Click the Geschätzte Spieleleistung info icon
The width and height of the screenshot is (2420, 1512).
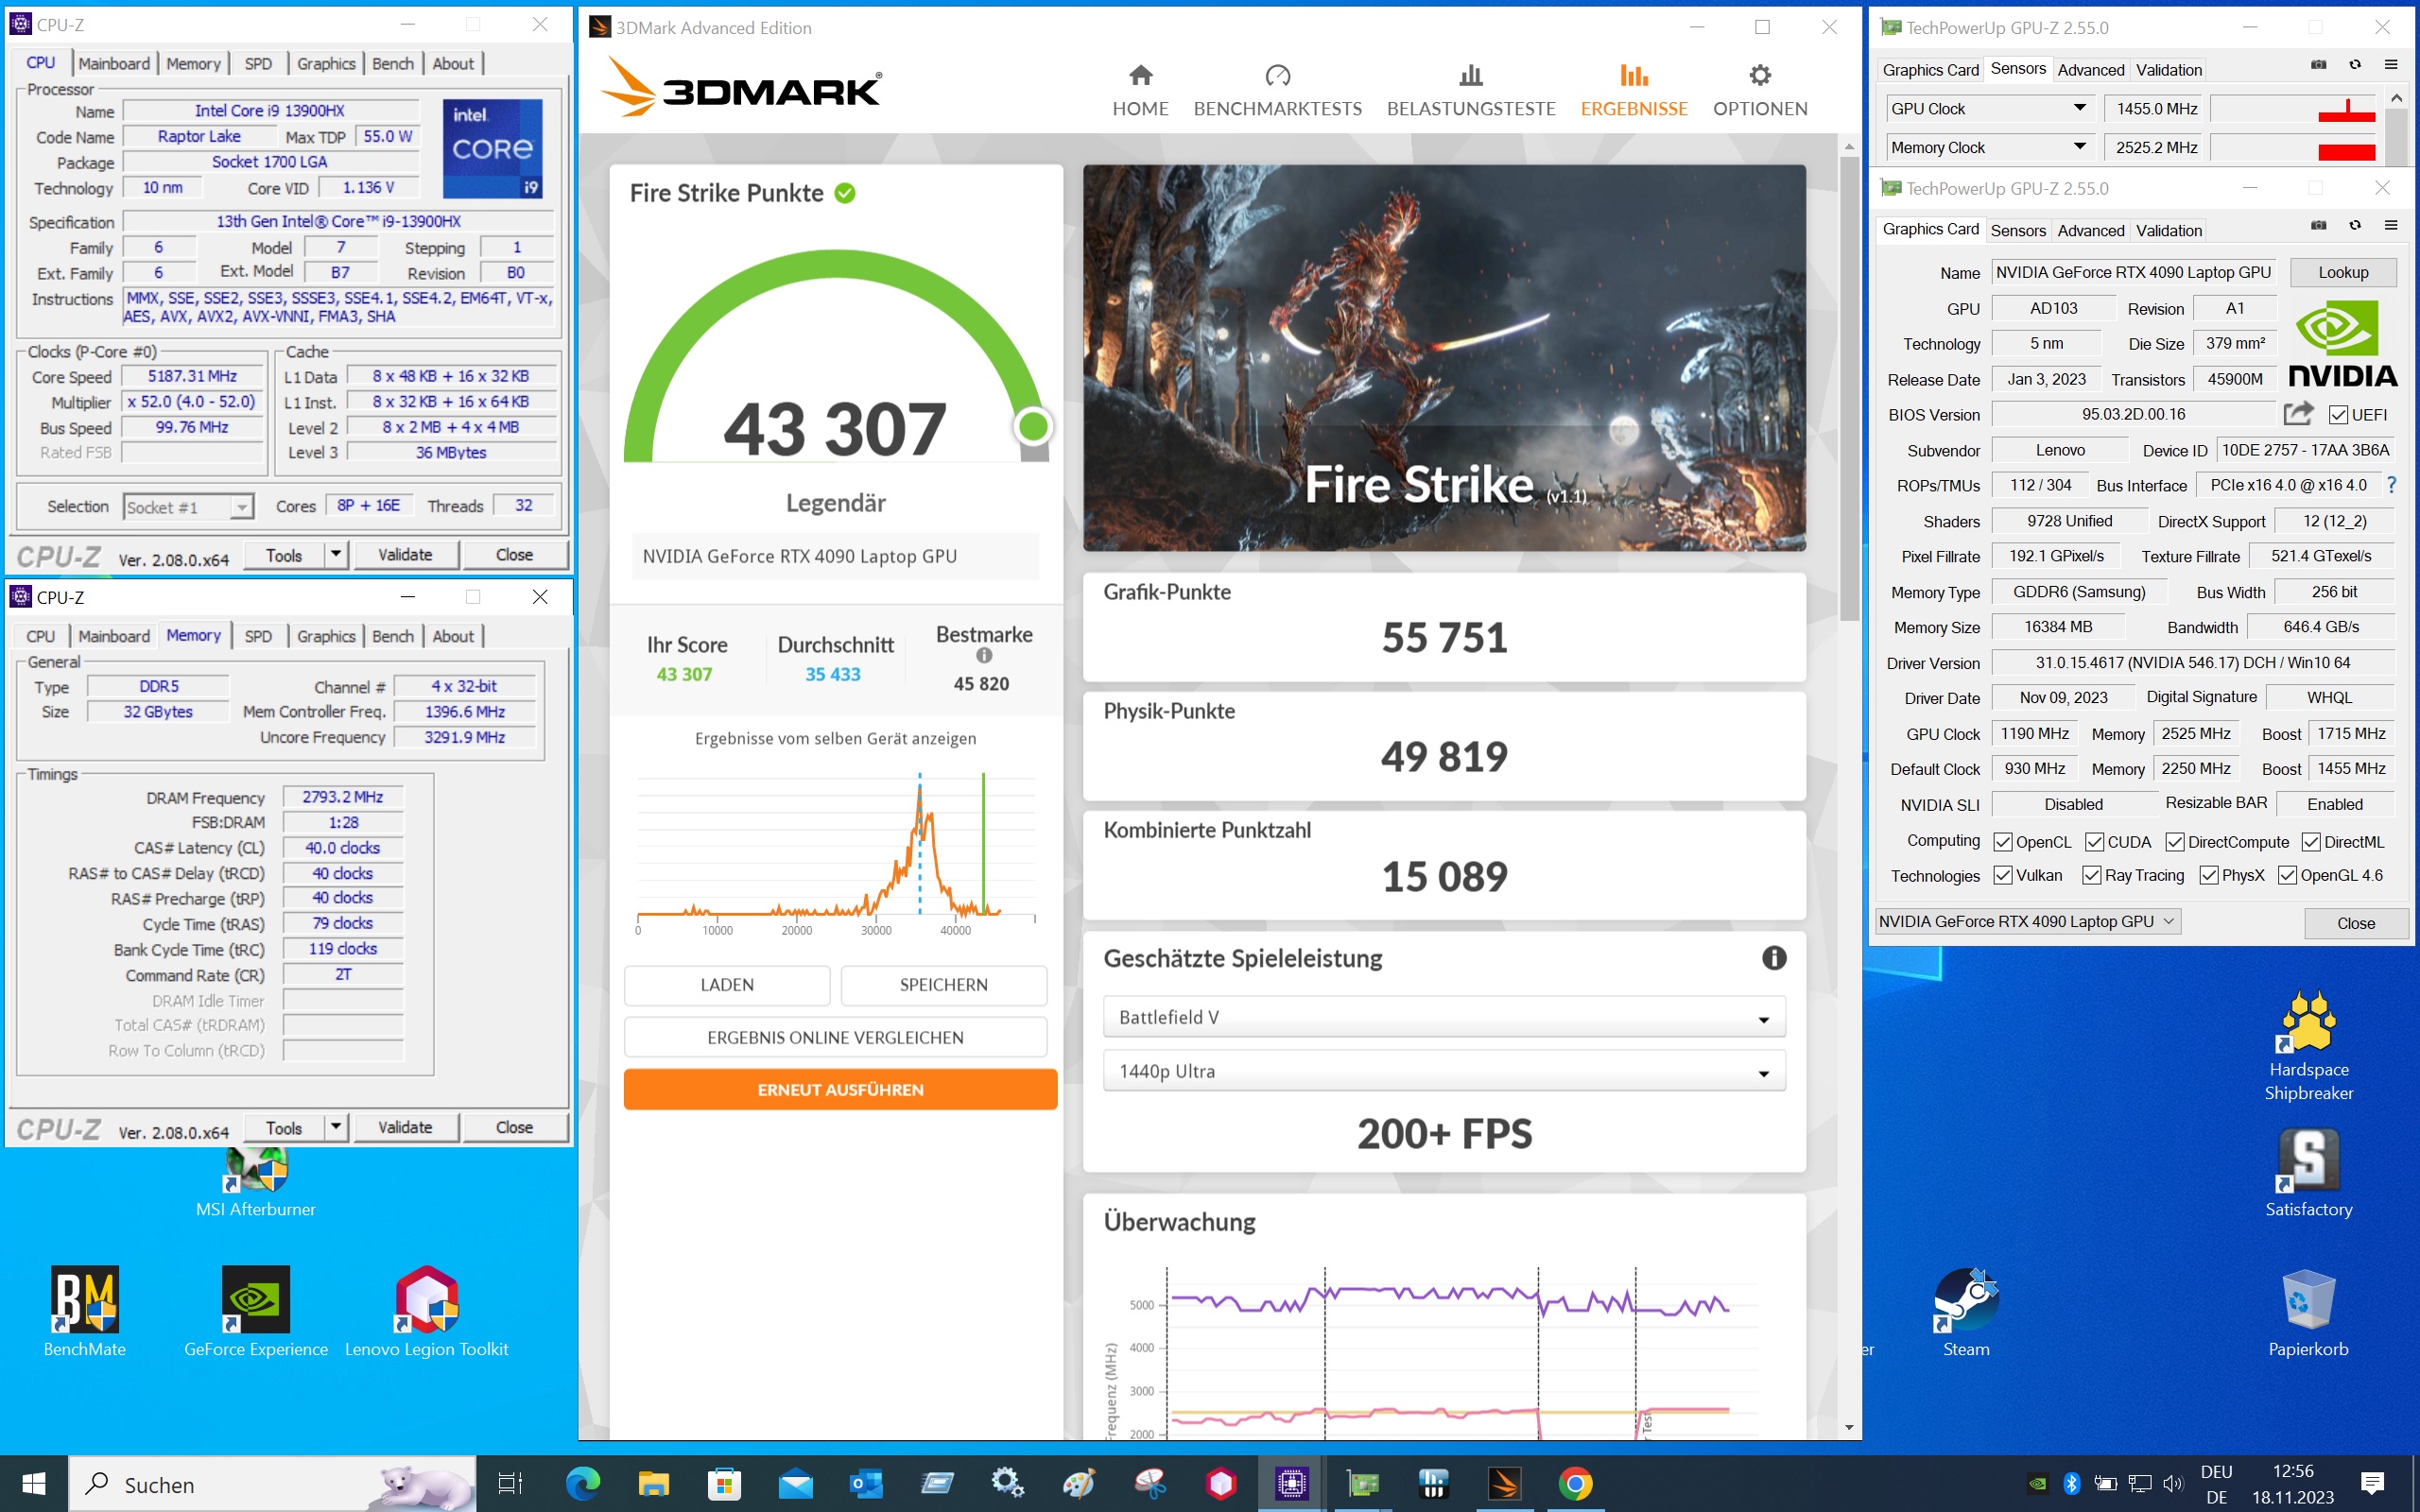[x=1774, y=958]
